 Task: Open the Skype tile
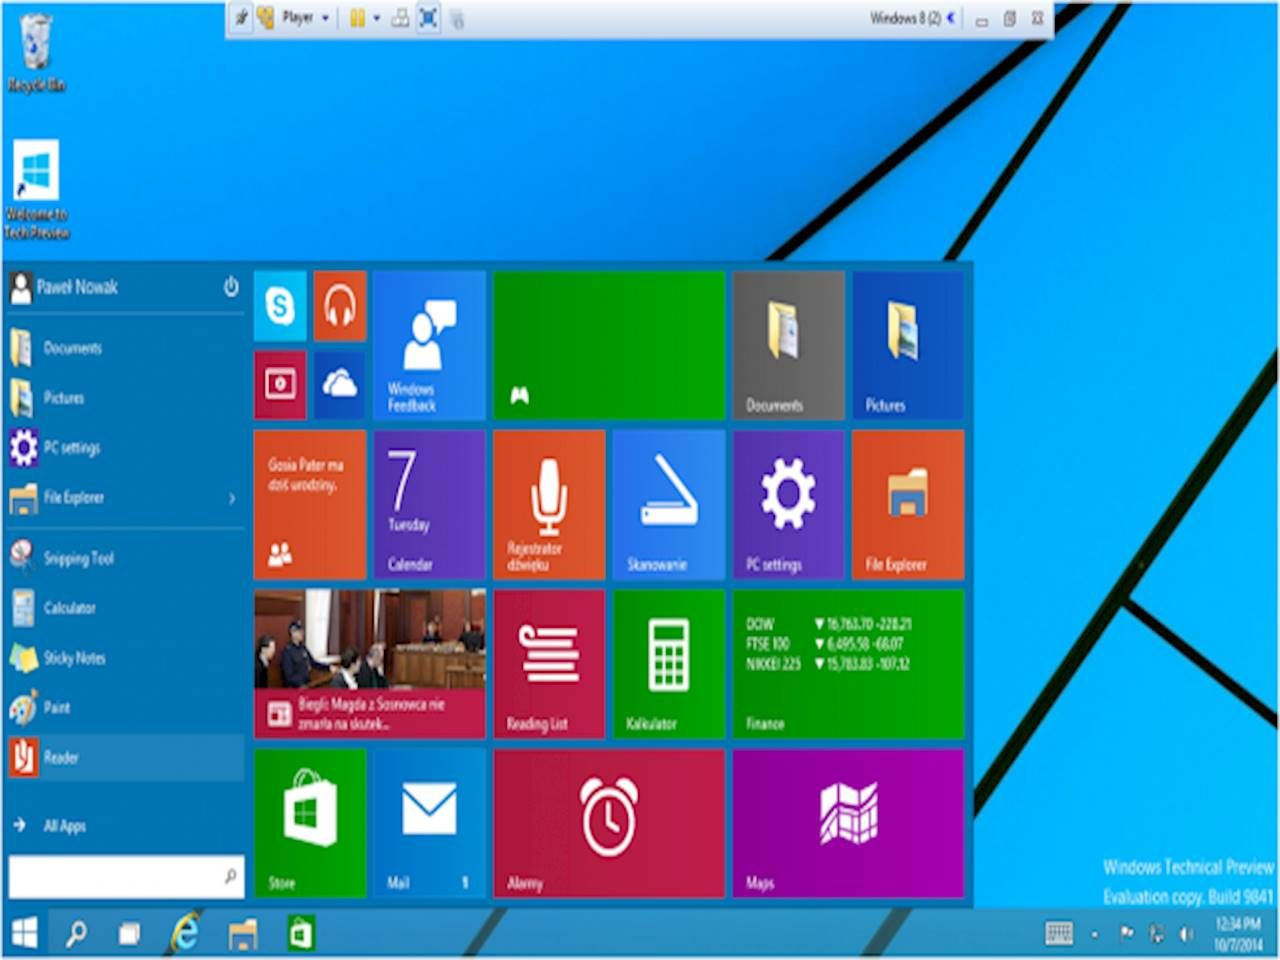280,306
